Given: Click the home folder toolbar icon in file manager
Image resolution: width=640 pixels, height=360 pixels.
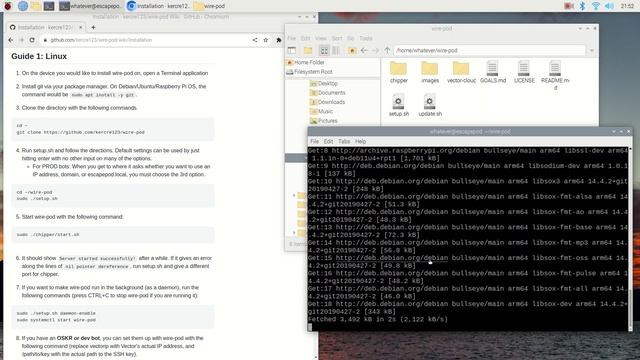Looking at the screenshot, I should tap(352, 50).
